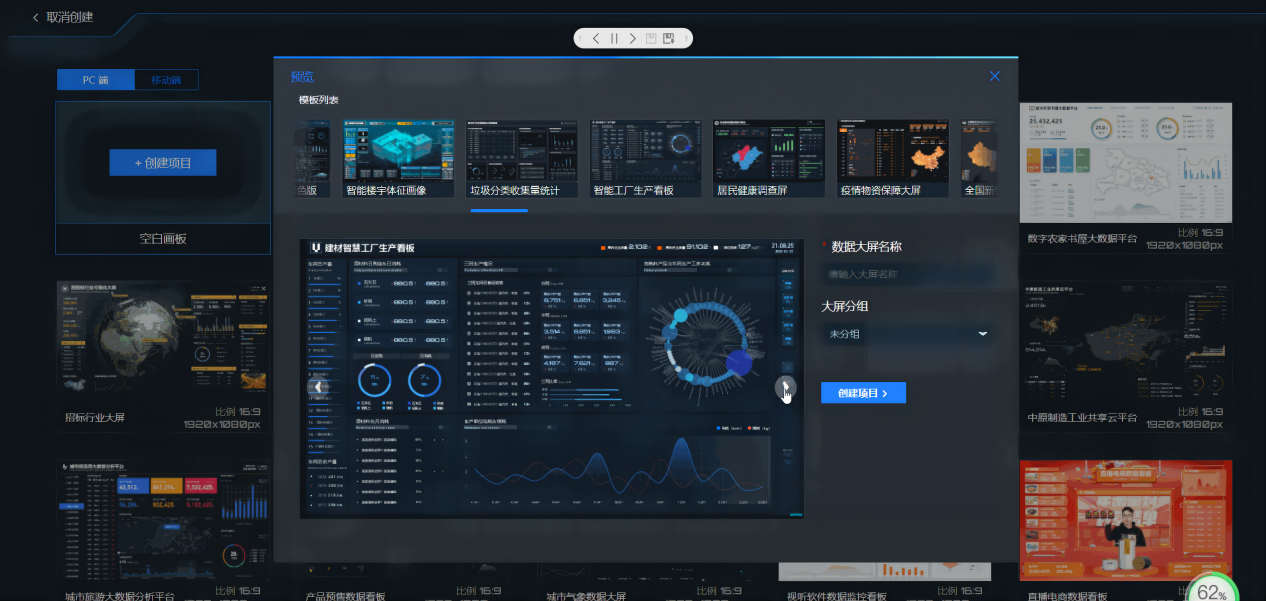The width and height of the screenshot is (1266, 601).
Task: Click the save-as disk icon in floating bar
Action: [669, 38]
